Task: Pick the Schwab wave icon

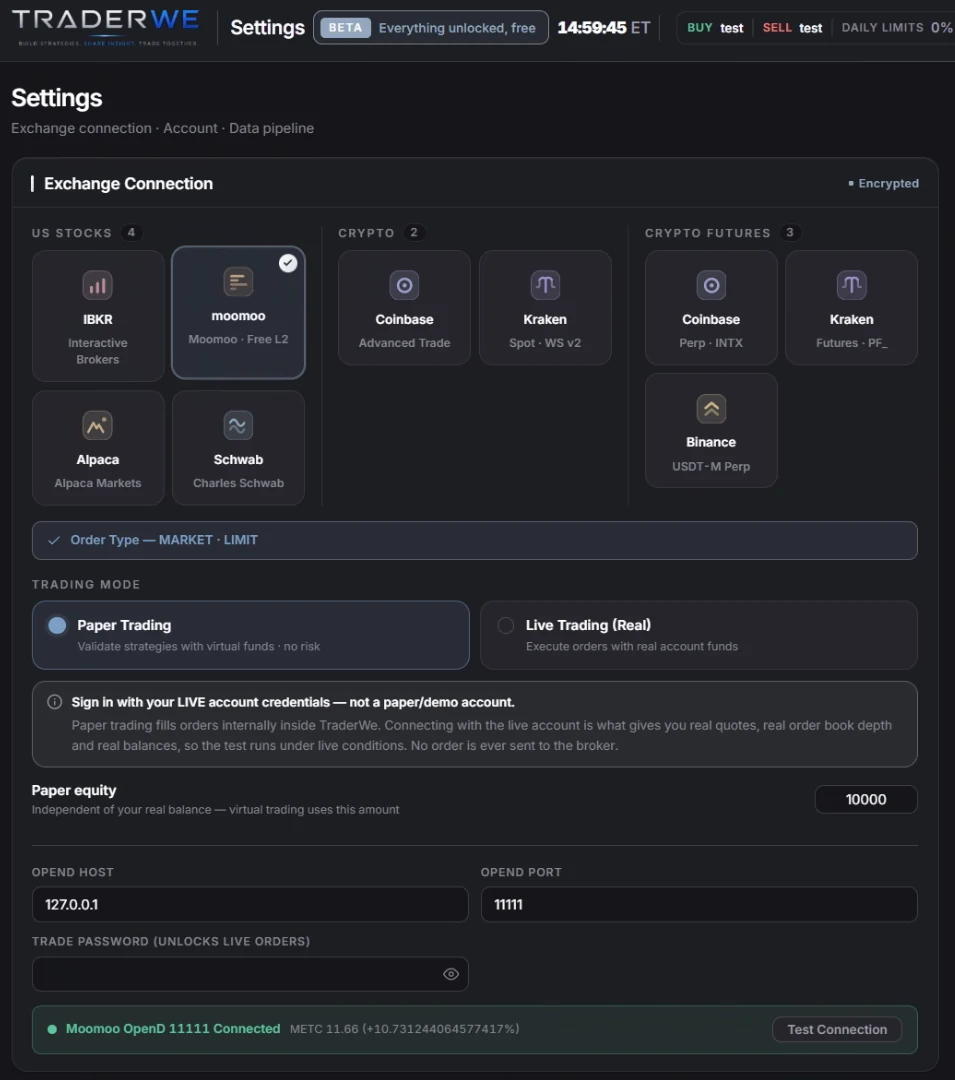Action: point(238,426)
